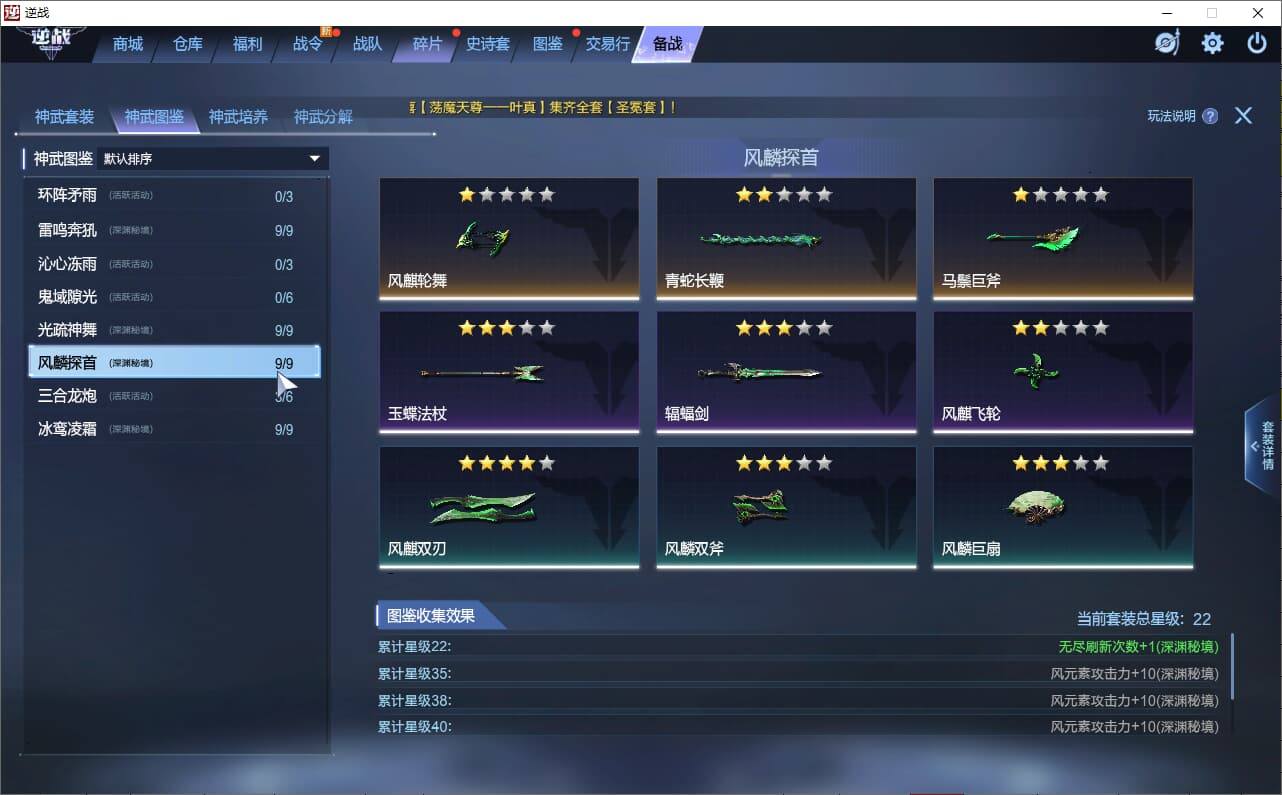The height and width of the screenshot is (795, 1282).
Task: Open the 交易行 tab
Action: tap(608, 44)
